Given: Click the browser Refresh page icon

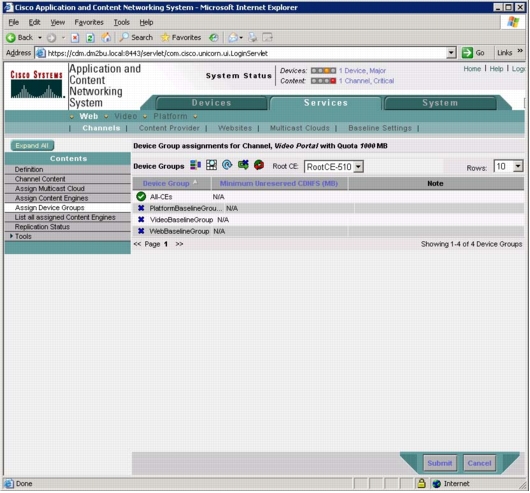Looking at the screenshot, I should [90, 38].
